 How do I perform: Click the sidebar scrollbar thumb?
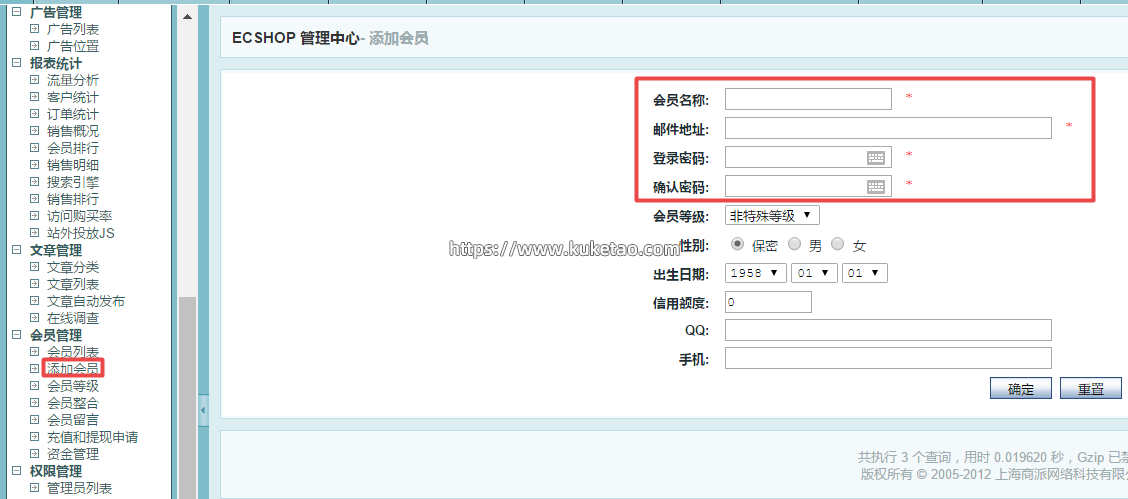pyautogui.click(x=187, y=398)
